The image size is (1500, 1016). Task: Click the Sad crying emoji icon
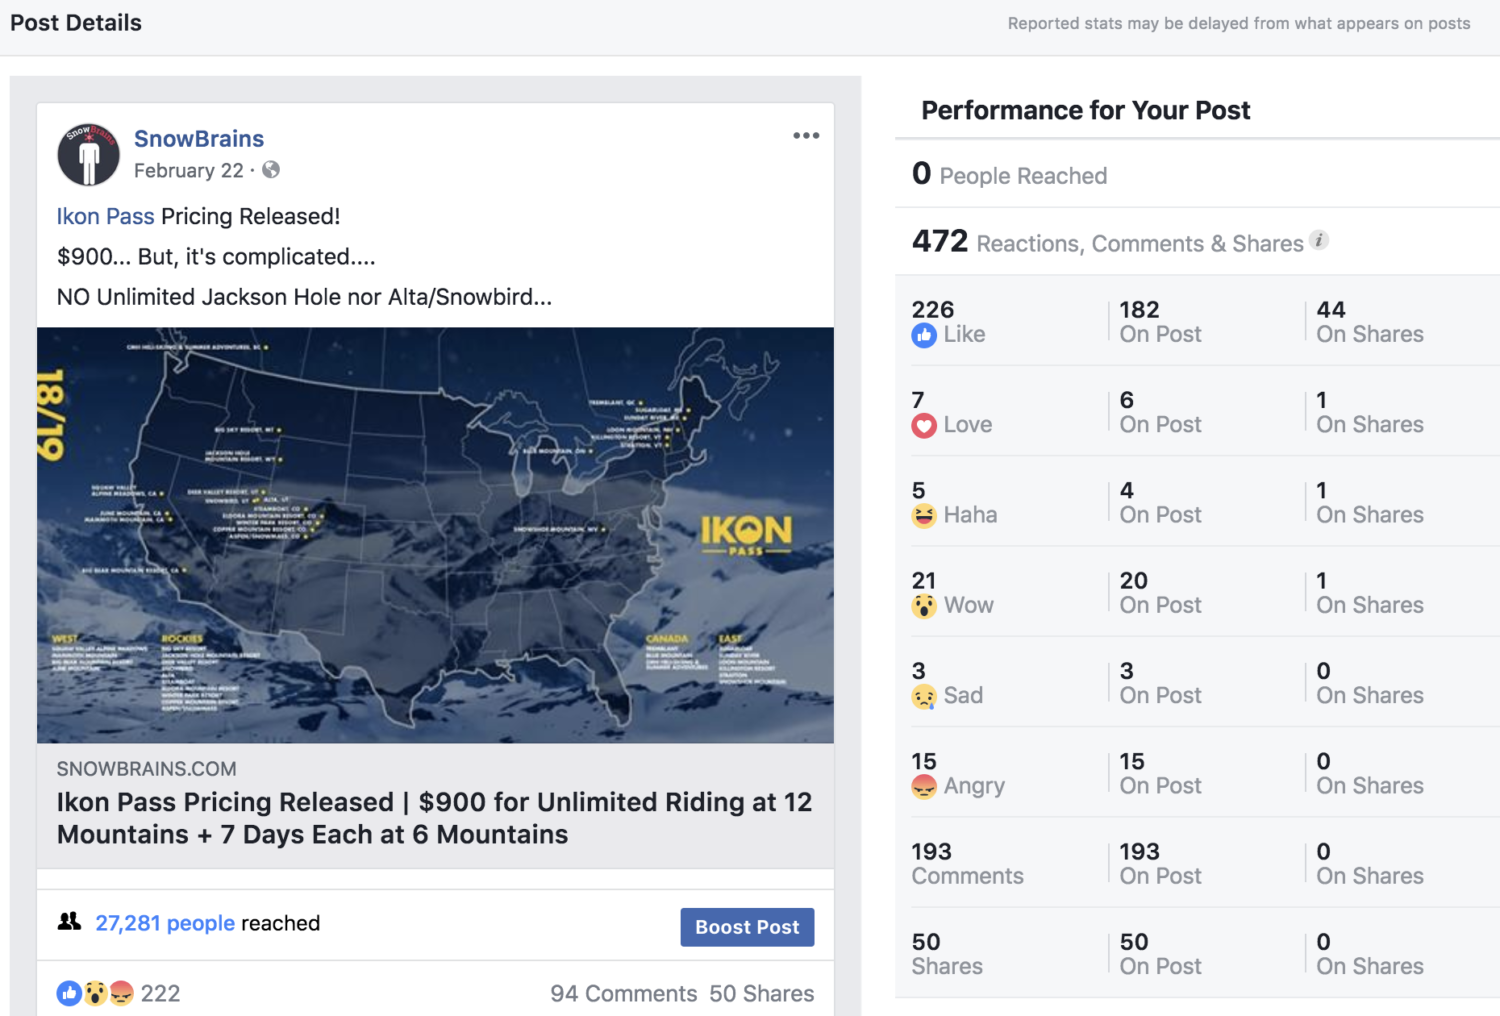point(924,697)
